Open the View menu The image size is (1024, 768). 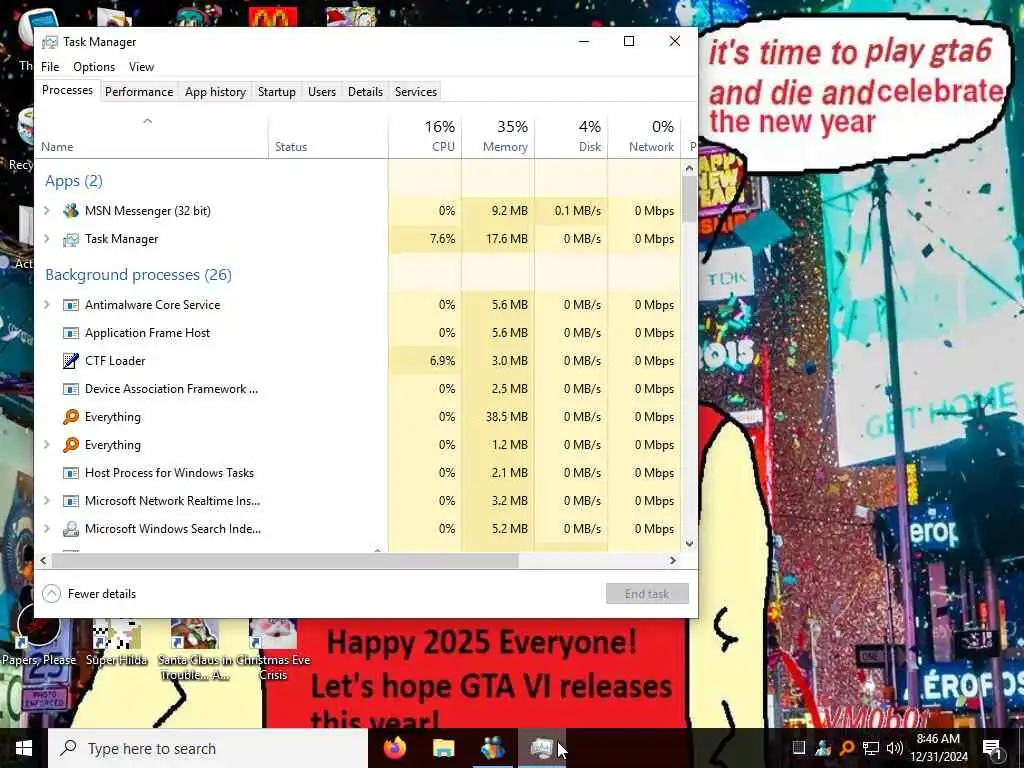141,67
